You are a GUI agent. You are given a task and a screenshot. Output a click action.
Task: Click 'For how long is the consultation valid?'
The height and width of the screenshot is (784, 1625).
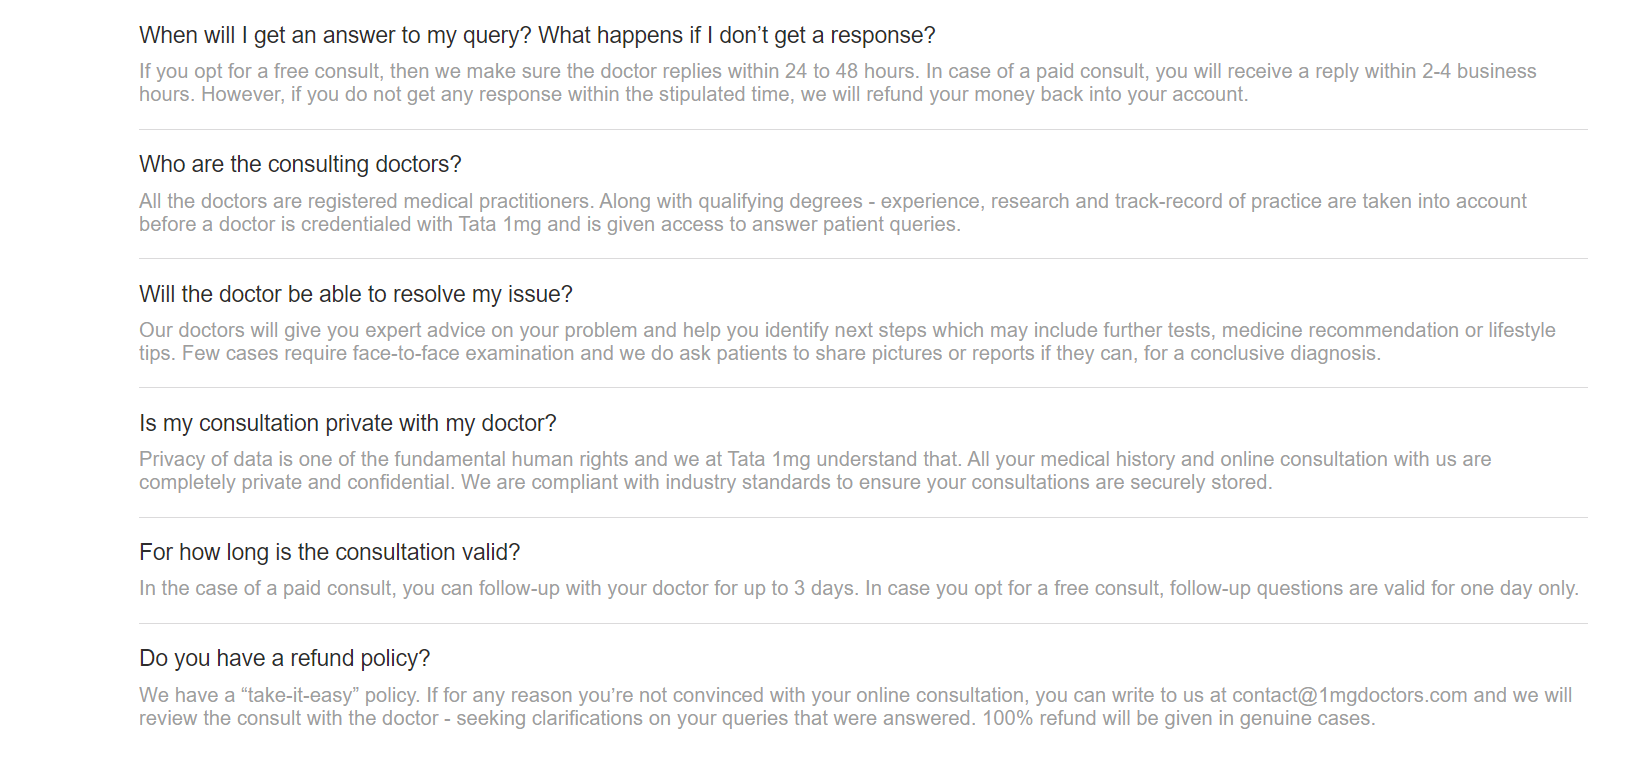(330, 553)
